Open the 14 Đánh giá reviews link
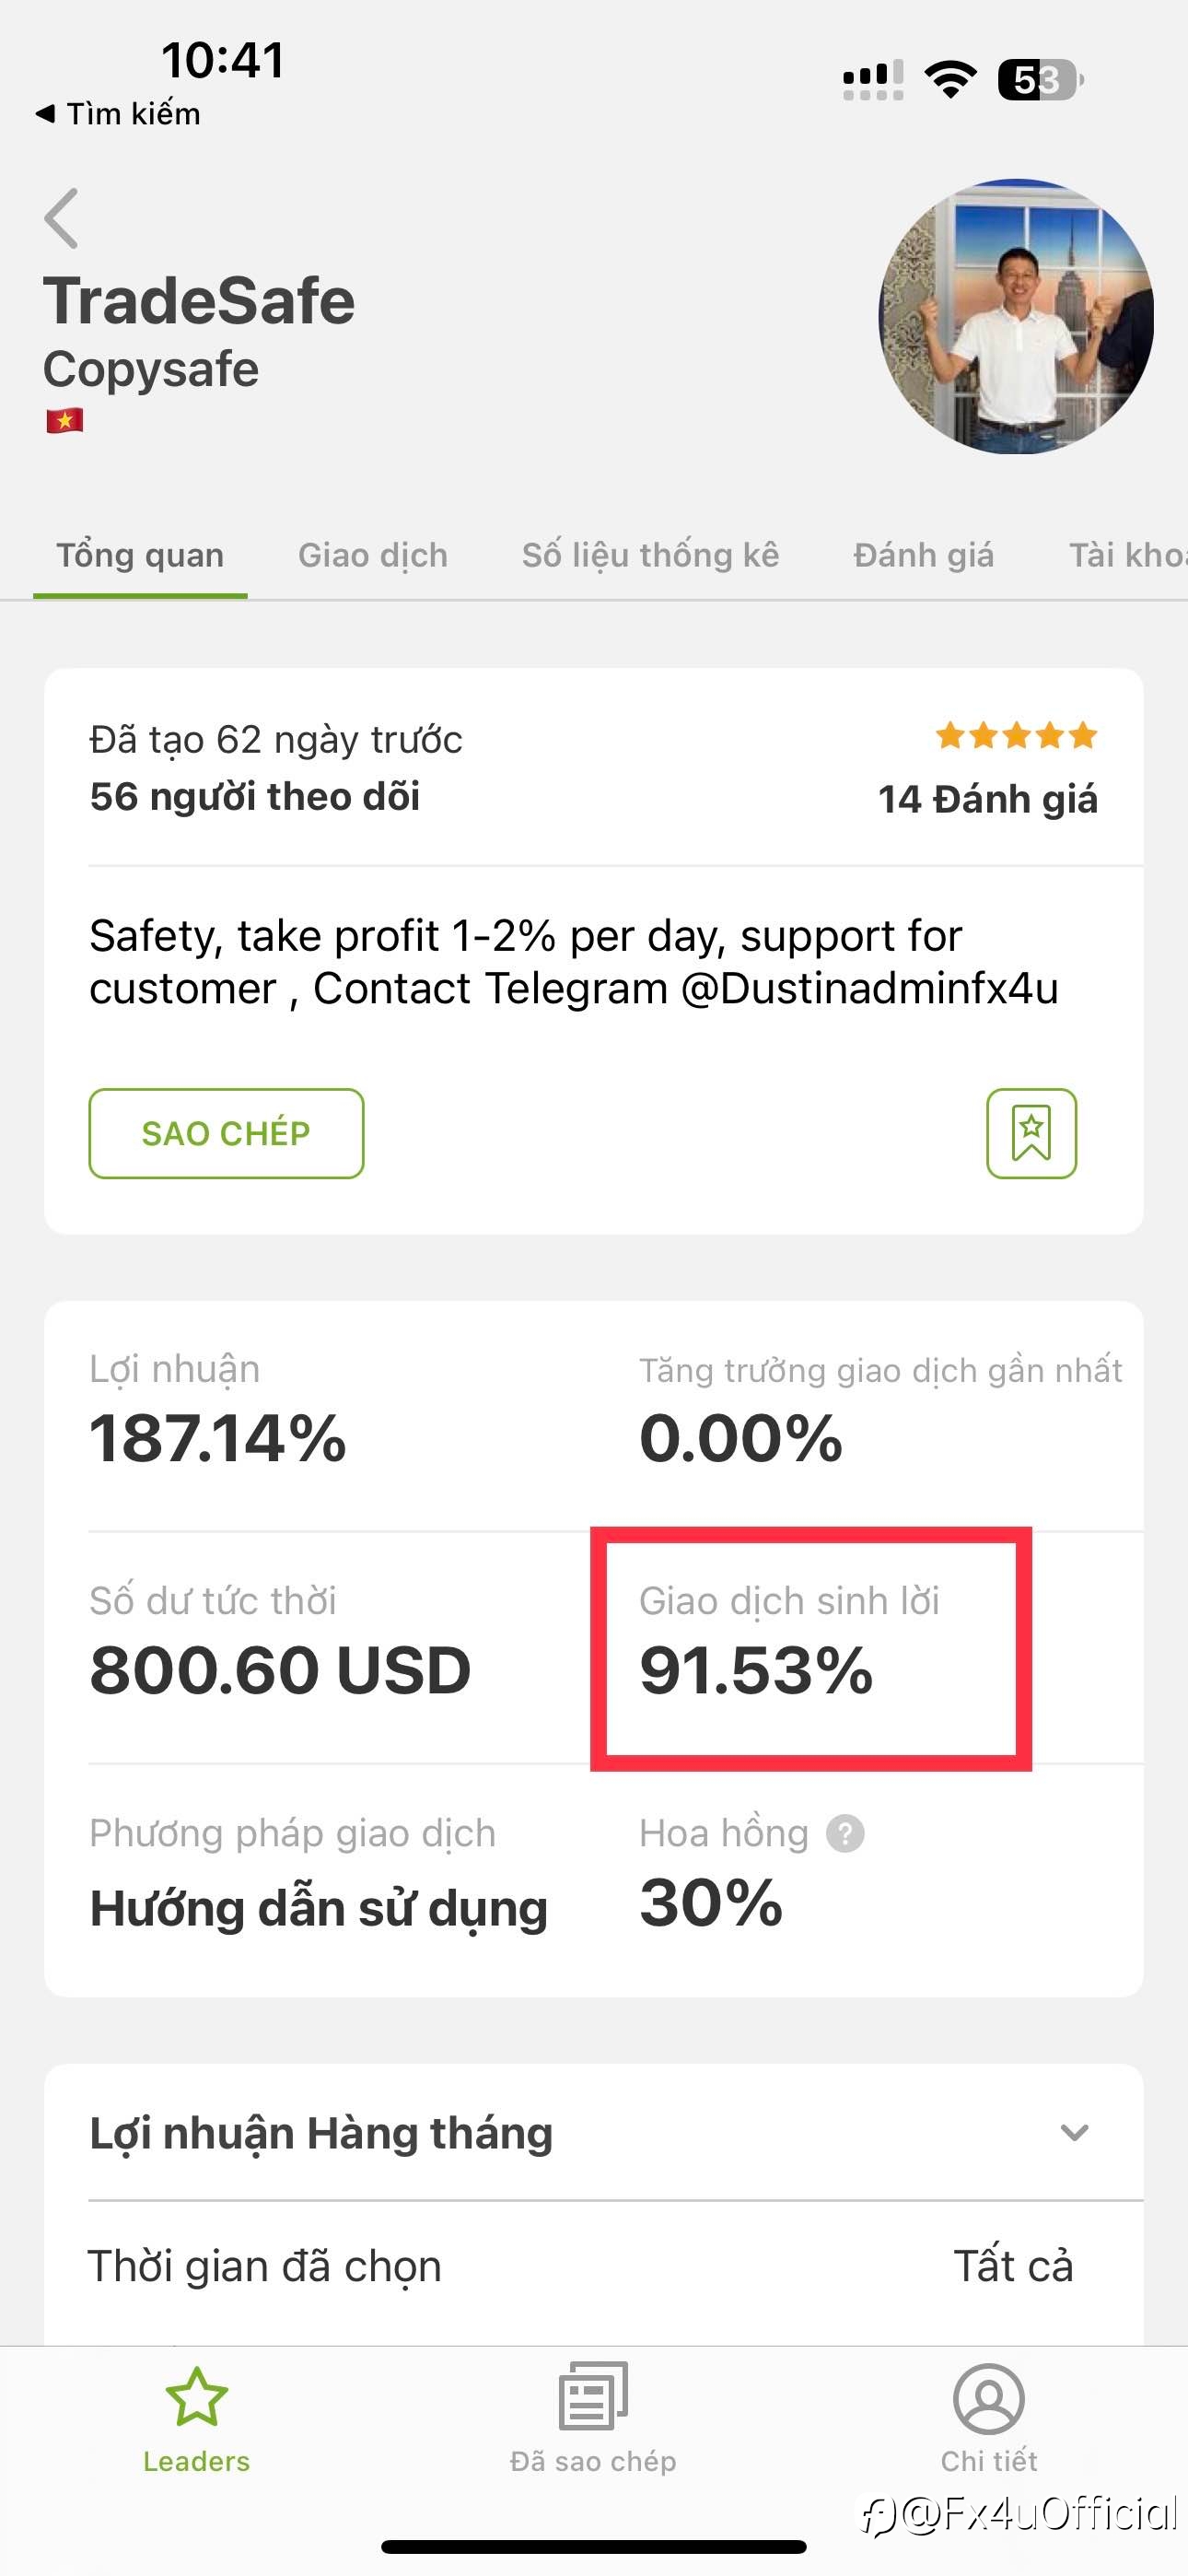Viewport: 1188px width, 2576px height. coord(987,799)
